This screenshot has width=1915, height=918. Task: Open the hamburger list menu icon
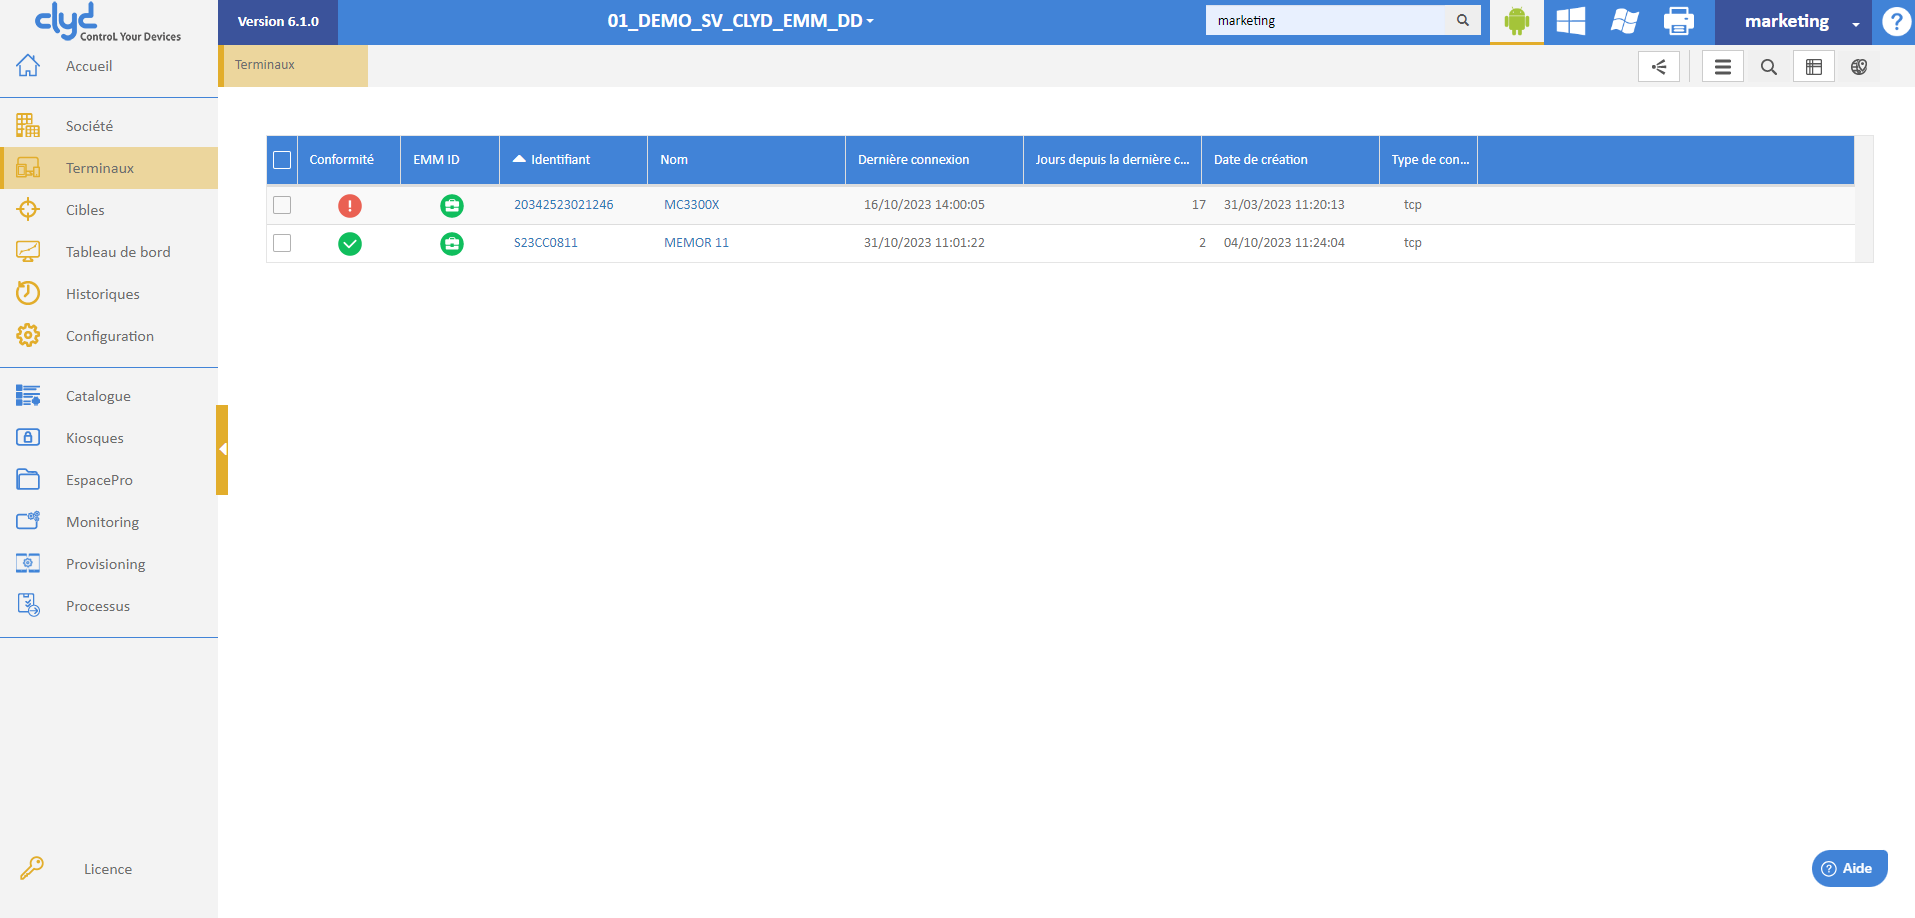(1723, 67)
